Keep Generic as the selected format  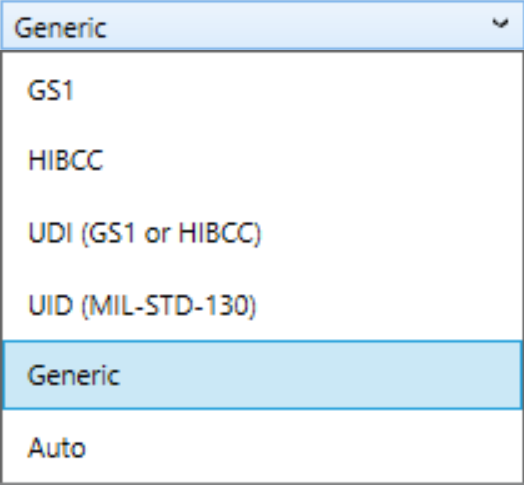[x=262, y=375]
